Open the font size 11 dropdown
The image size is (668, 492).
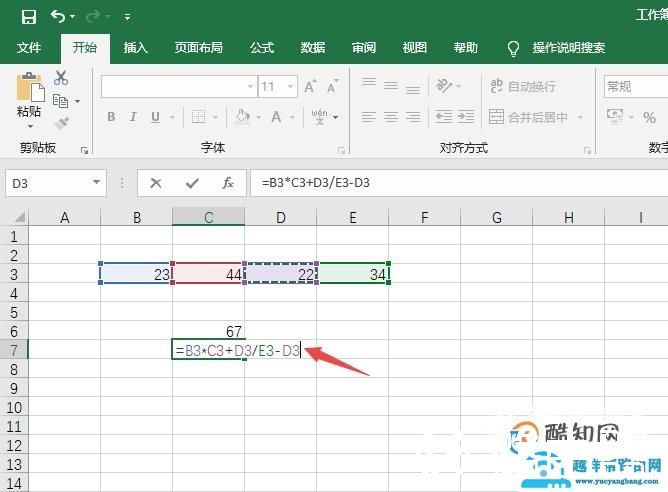(x=291, y=86)
